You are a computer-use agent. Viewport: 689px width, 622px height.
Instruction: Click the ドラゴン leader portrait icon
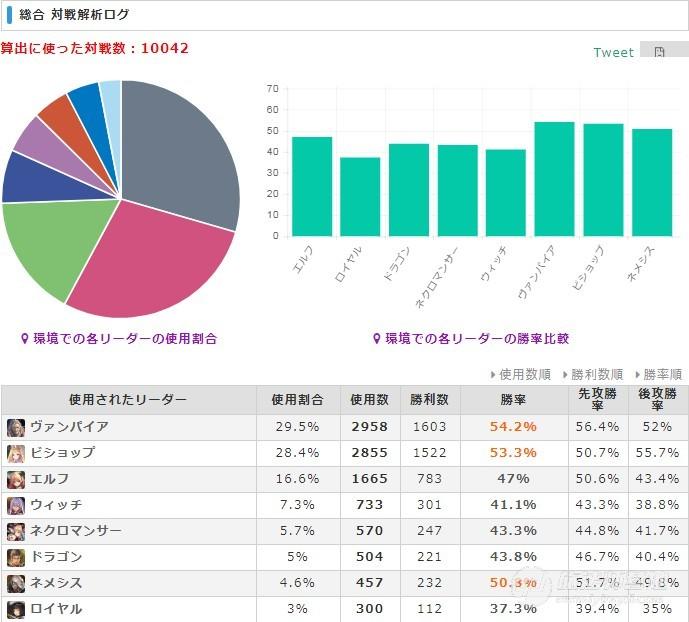tap(16, 557)
